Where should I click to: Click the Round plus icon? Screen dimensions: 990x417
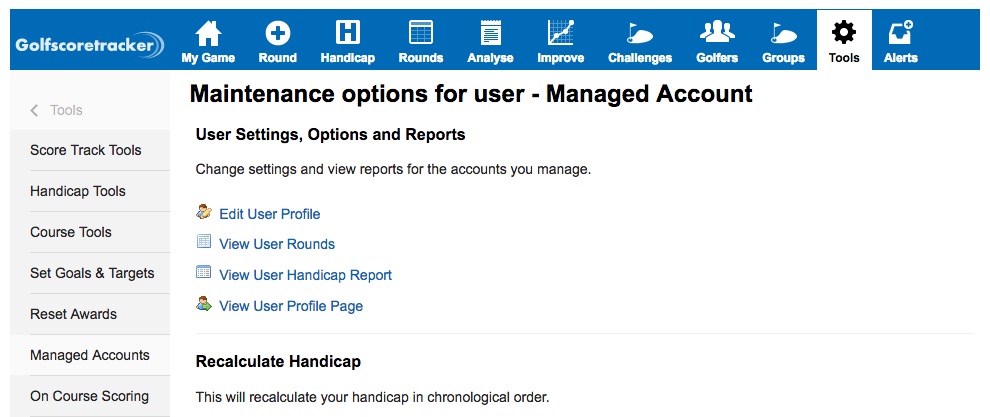pyautogui.click(x=277, y=34)
